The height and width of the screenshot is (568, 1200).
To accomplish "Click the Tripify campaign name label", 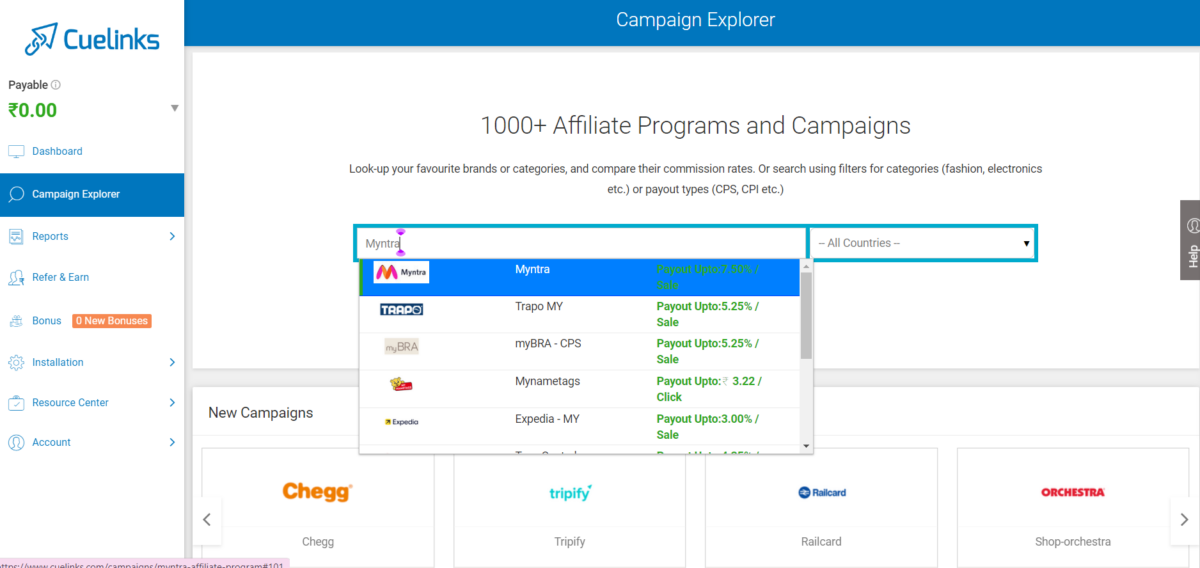I will pyautogui.click(x=570, y=541).
